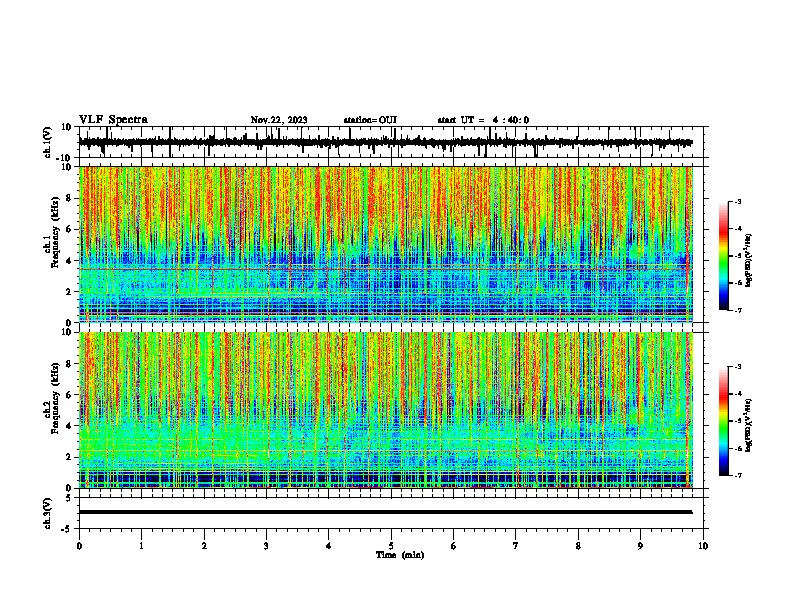Image resolution: width=792 pixels, height=612 pixels.
Task: Click the "2" kHz tick on ch.1 frequency axis
Action: click(x=69, y=292)
